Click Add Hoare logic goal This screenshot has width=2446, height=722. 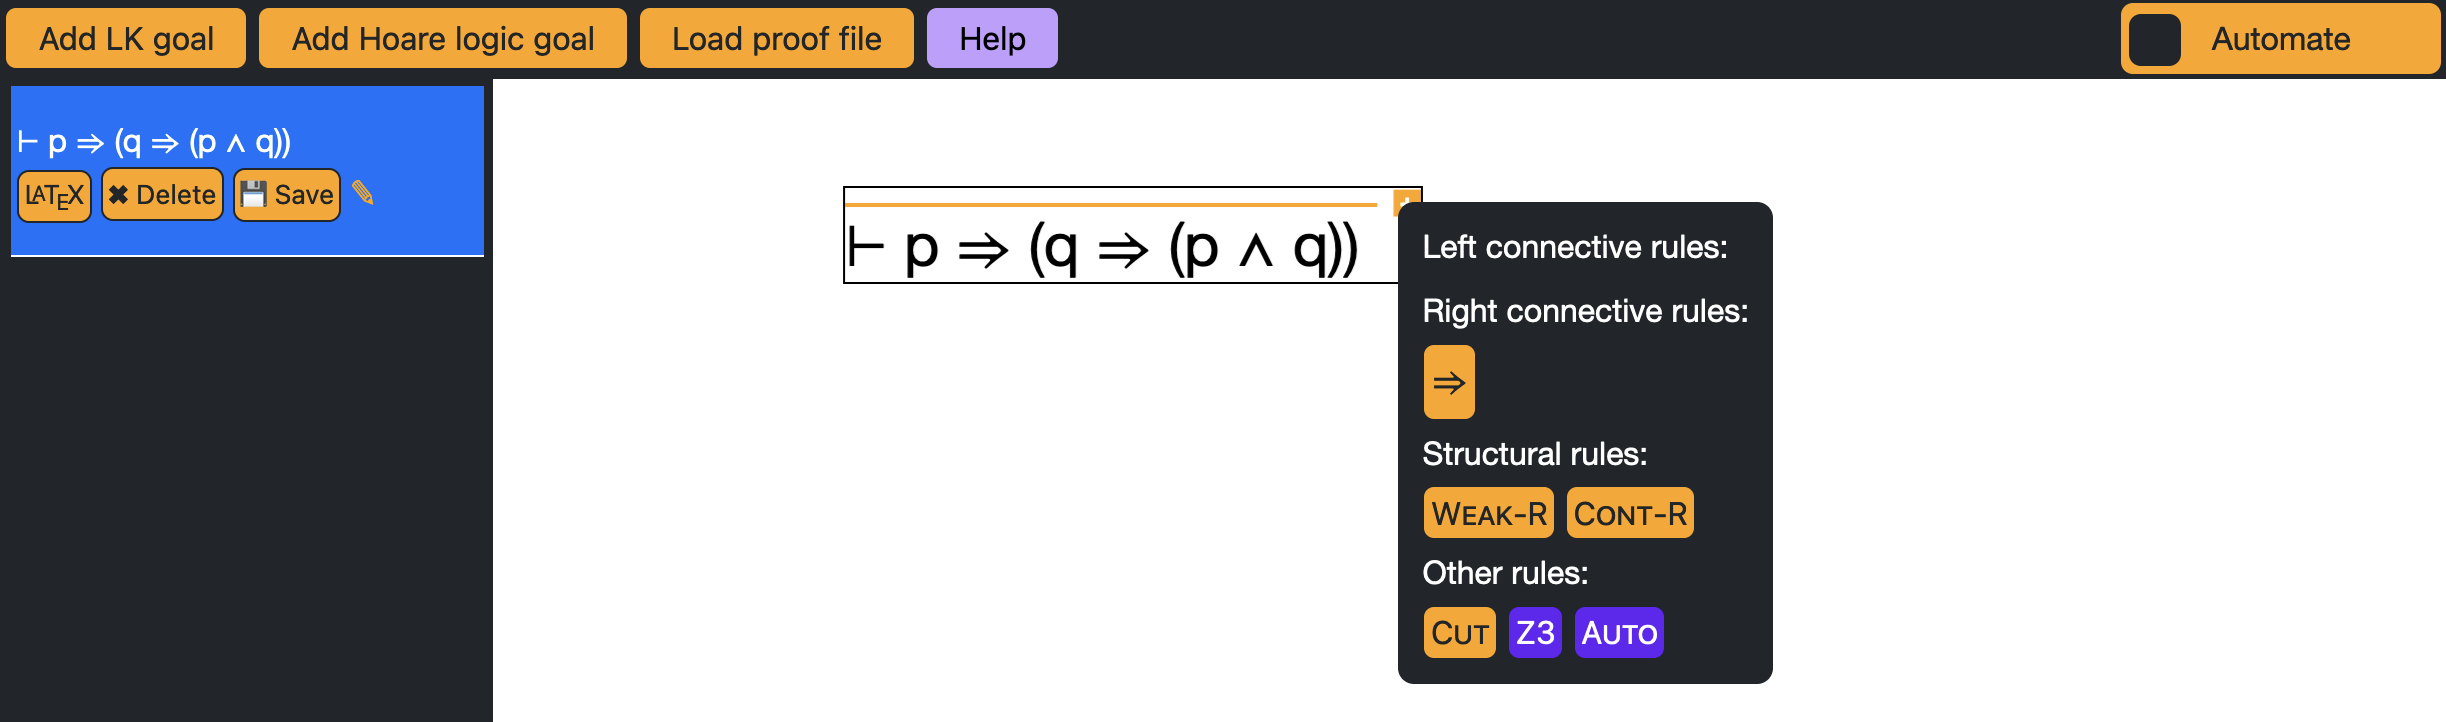click(x=442, y=39)
